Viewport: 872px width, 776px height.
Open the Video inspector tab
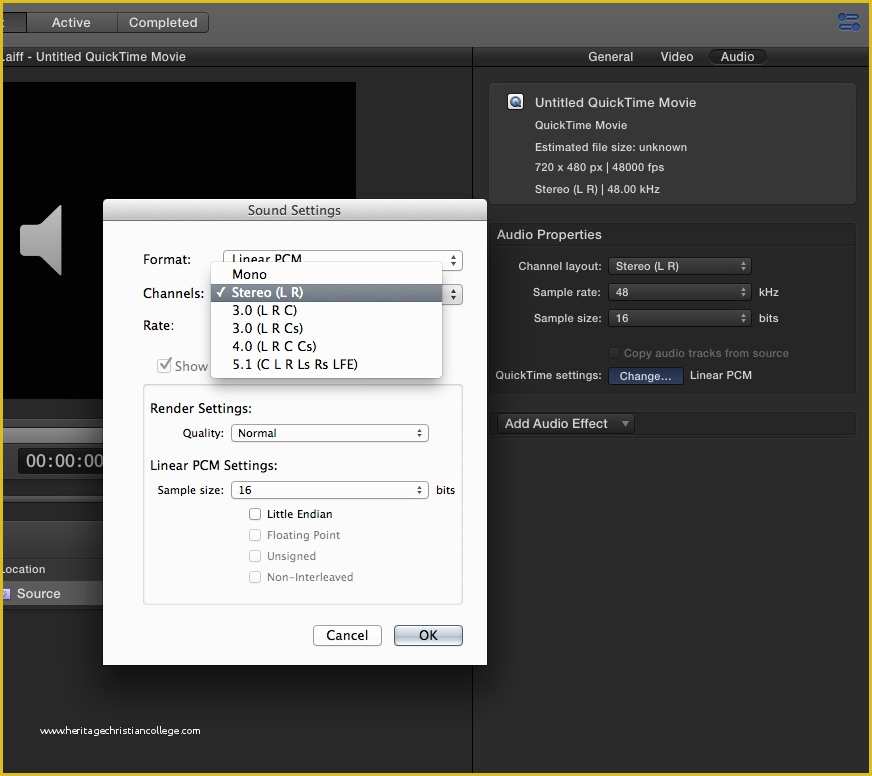pyautogui.click(x=677, y=57)
